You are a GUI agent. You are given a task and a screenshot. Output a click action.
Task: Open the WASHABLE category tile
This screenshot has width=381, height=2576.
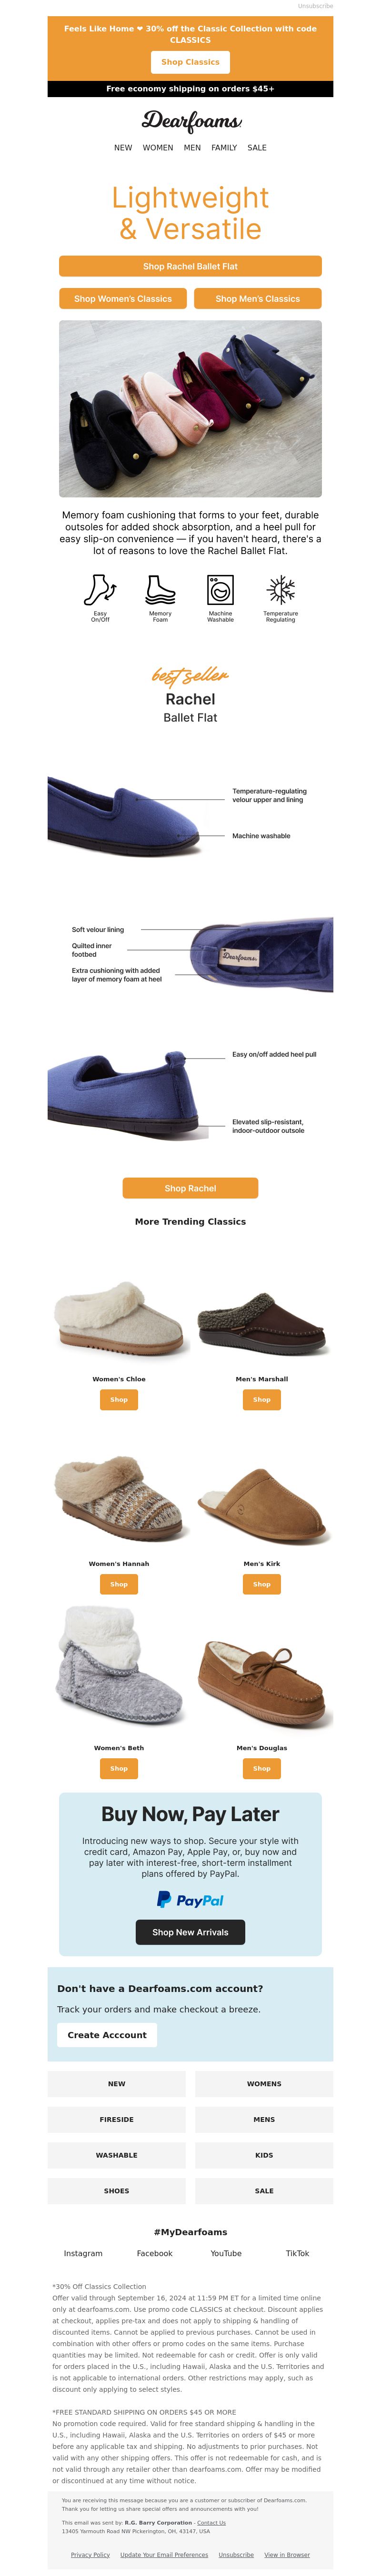(x=117, y=2155)
